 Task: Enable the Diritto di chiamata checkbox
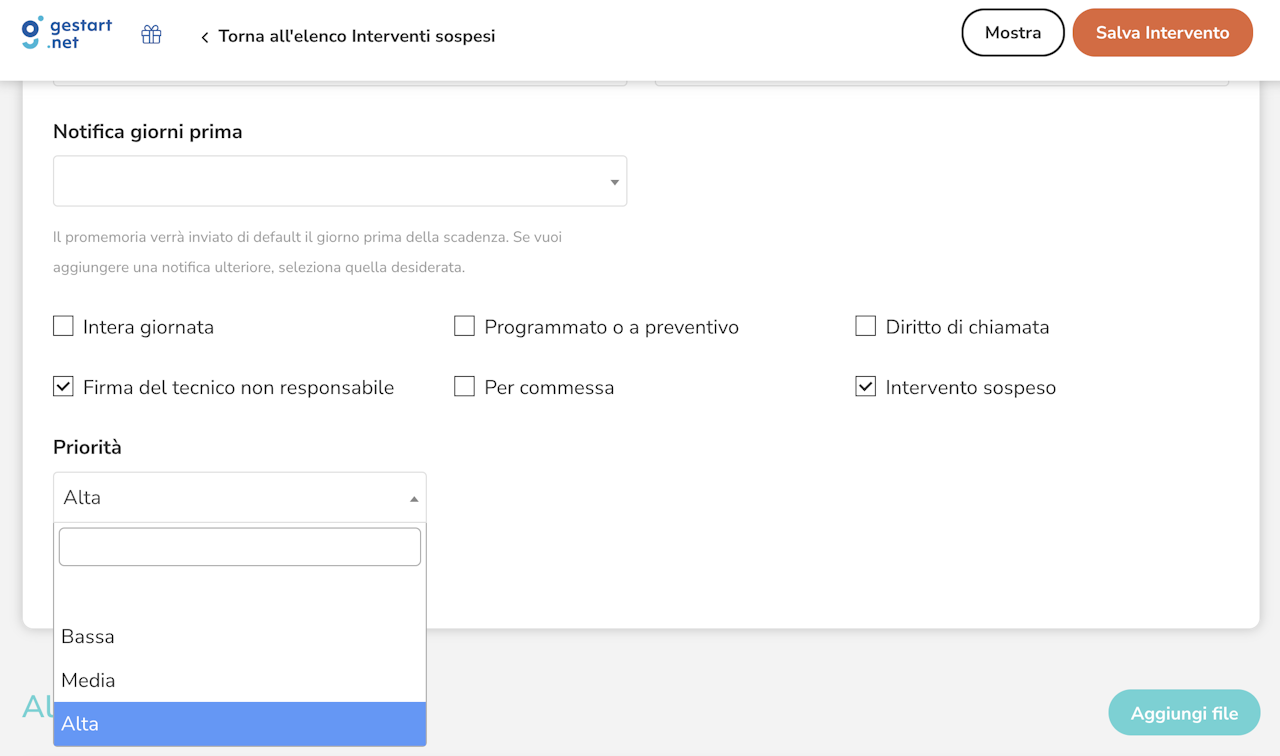[x=864, y=325]
